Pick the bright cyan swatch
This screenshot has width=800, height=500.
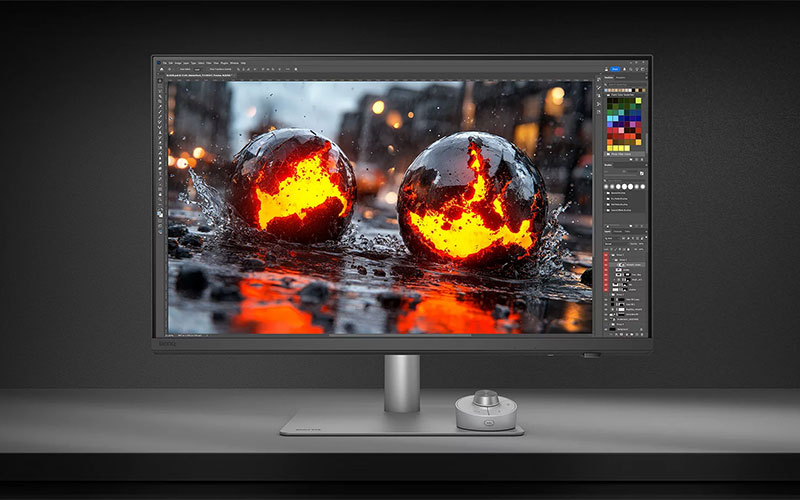click(x=610, y=118)
